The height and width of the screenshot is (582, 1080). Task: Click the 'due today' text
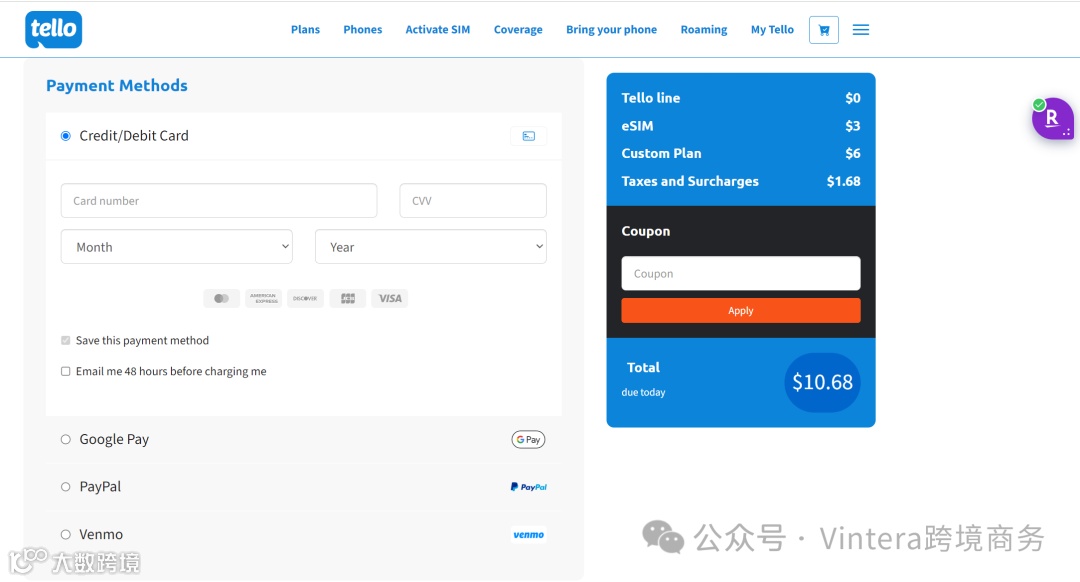pyautogui.click(x=643, y=393)
